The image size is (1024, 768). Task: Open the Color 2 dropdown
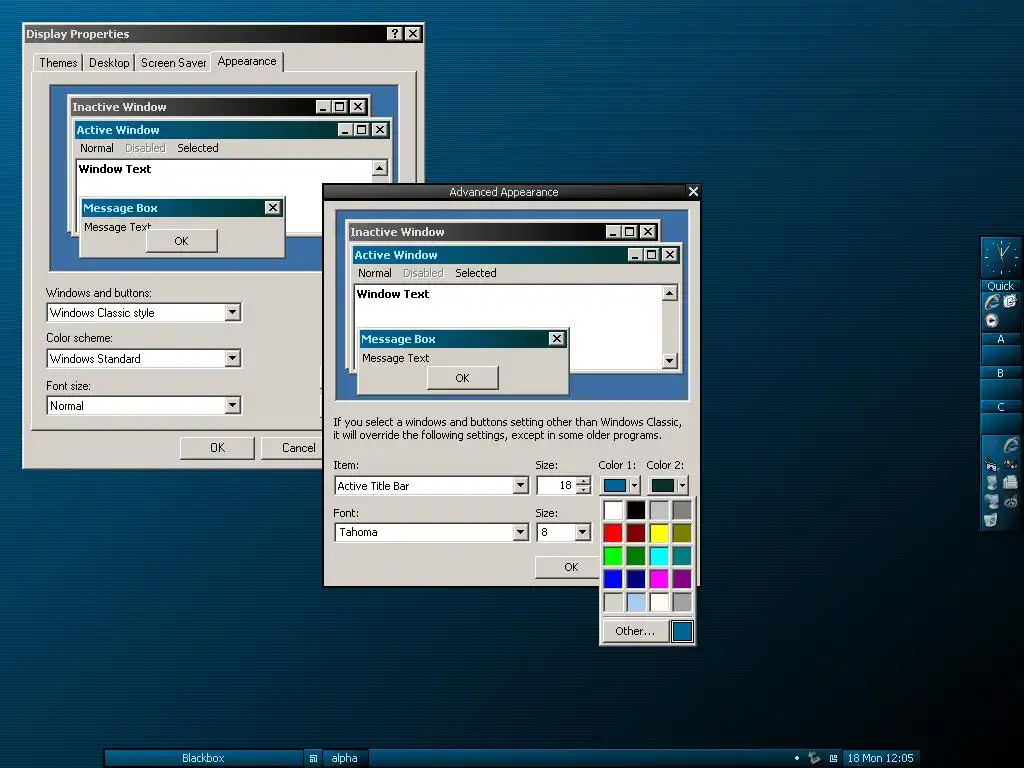[669, 485]
